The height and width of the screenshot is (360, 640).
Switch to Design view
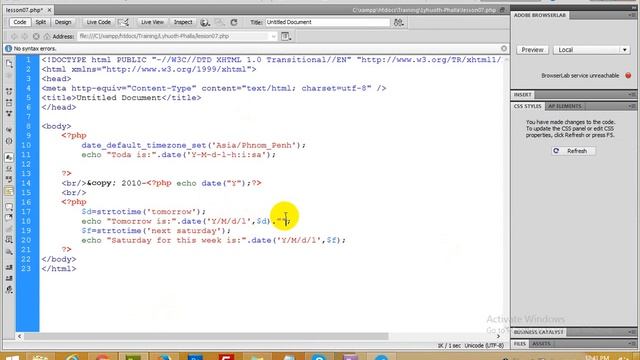(63, 22)
